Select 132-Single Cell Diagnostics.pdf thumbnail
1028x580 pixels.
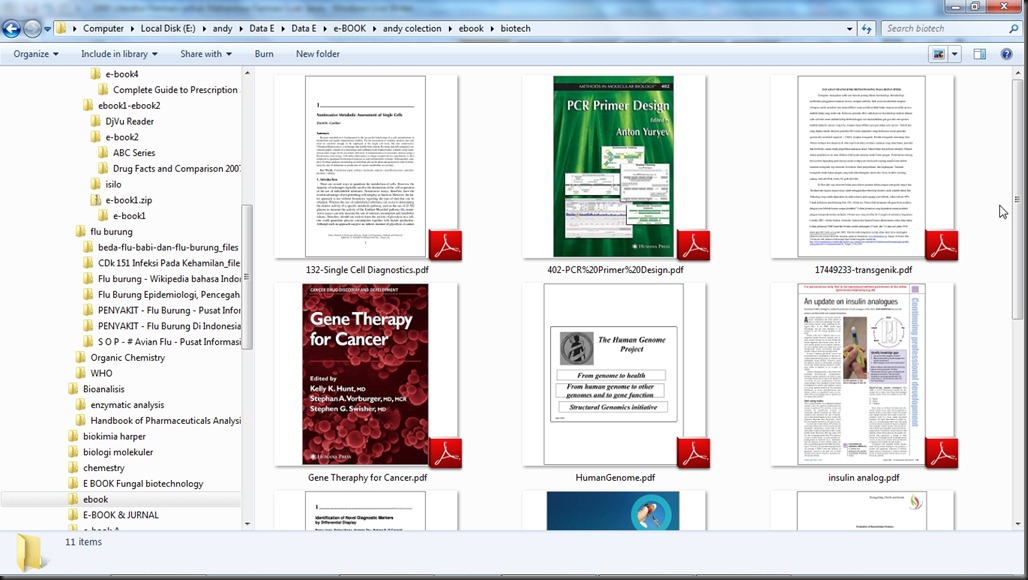[365, 166]
